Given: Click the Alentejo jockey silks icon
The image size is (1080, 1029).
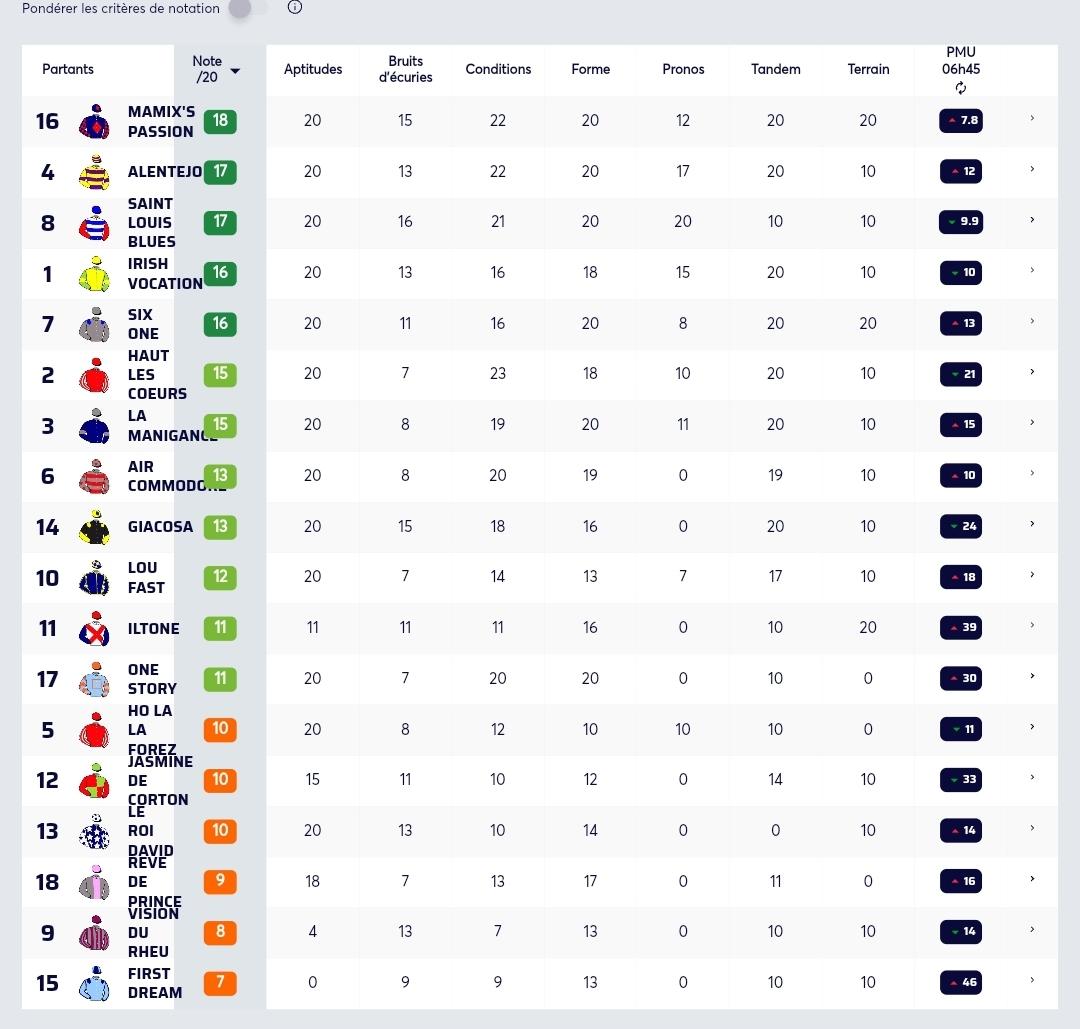Looking at the screenshot, I should click(x=94, y=172).
